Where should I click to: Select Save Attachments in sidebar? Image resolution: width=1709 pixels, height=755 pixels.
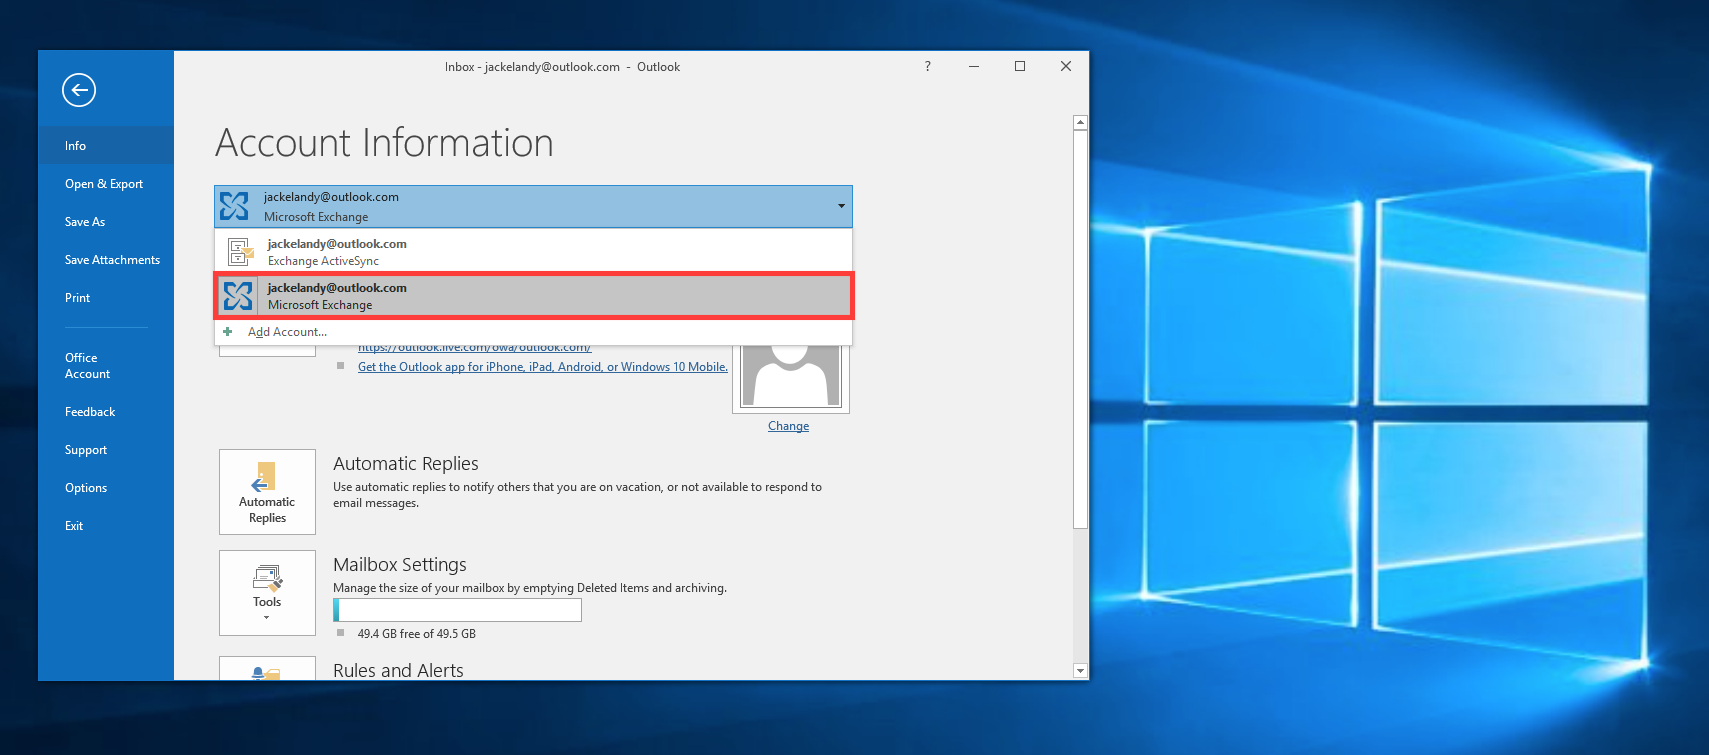[x=105, y=260]
